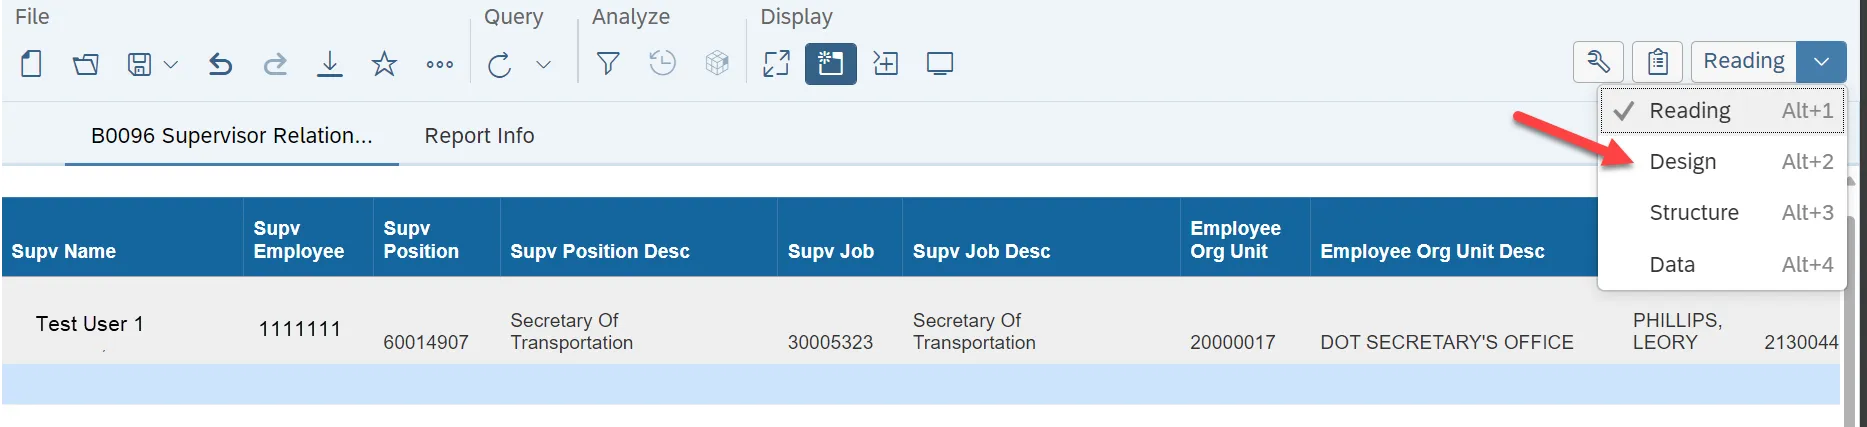The width and height of the screenshot is (1867, 427).
Task: Choose Structure mode in the dropdown
Action: [1693, 213]
